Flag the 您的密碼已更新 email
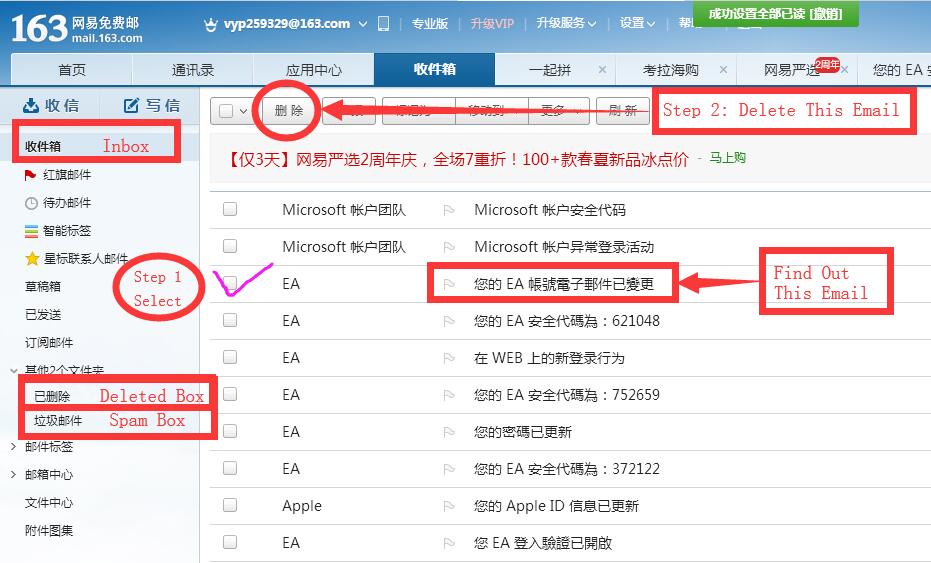Viewport: 931px width, 563px height. pyautogui.click(x=449, y=432)
